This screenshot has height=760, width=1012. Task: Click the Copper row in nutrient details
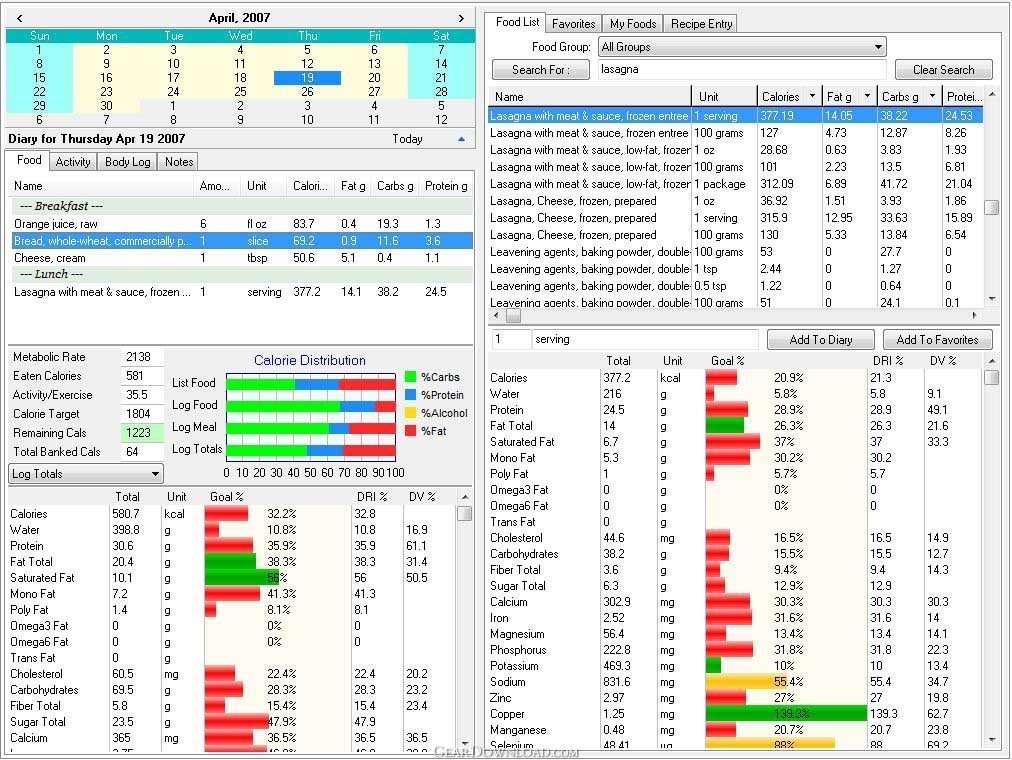point(736,714)
